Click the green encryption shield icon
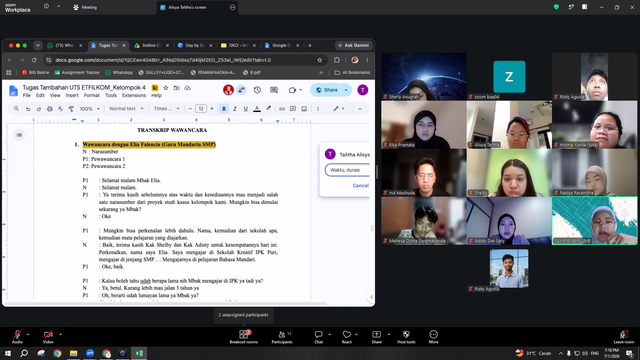 pyautogui.click(x=556, y=7)
